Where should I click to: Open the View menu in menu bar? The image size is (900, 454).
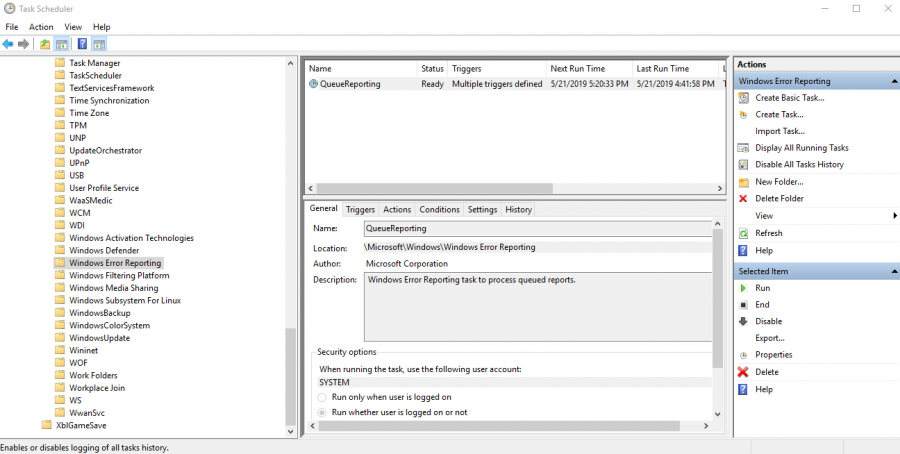[73, 27]
